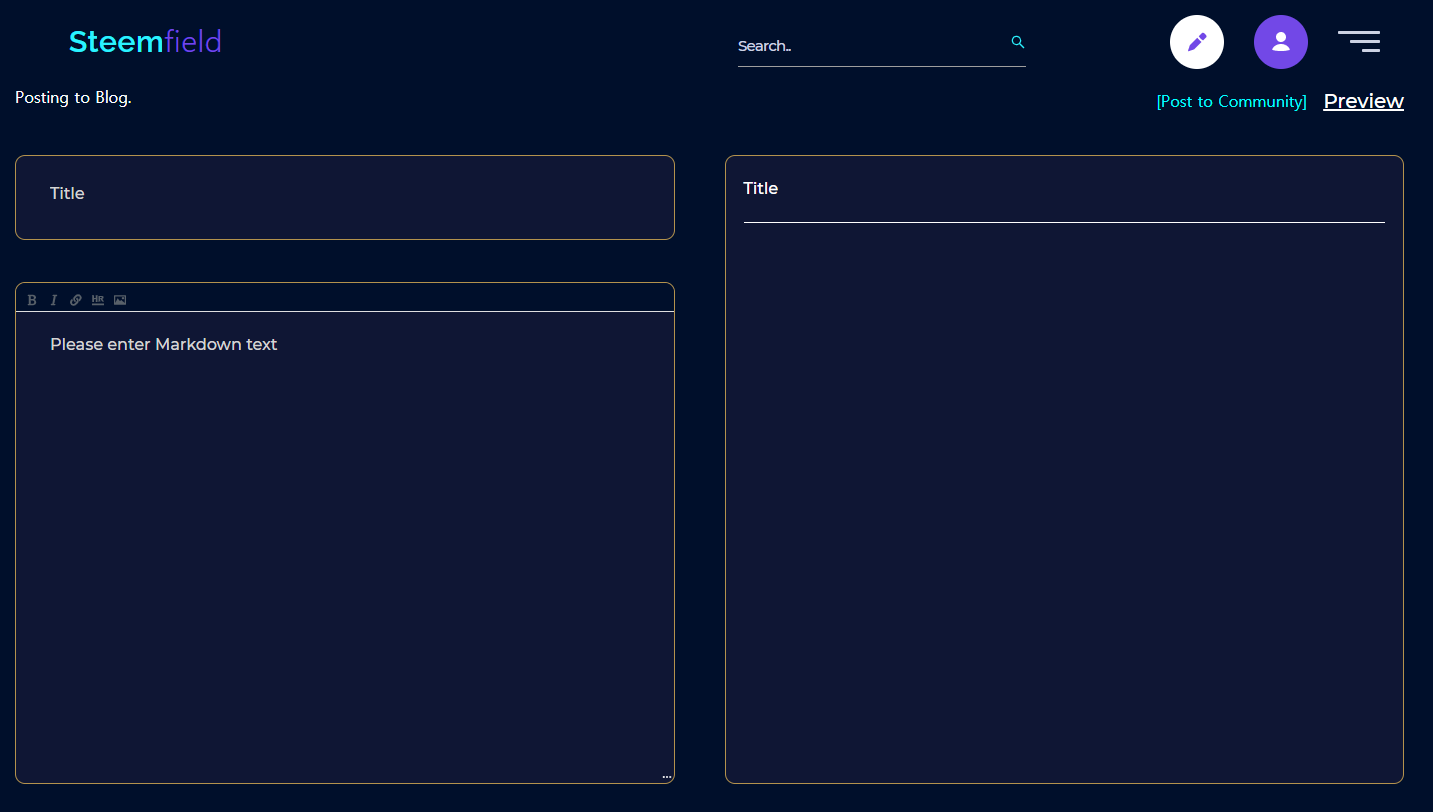Apply italic formatting in editor toolbar

(x=54, y=300)
